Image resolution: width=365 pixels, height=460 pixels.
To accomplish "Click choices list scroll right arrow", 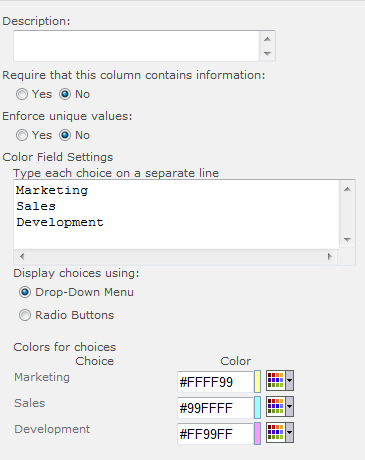I will point(330,256).
